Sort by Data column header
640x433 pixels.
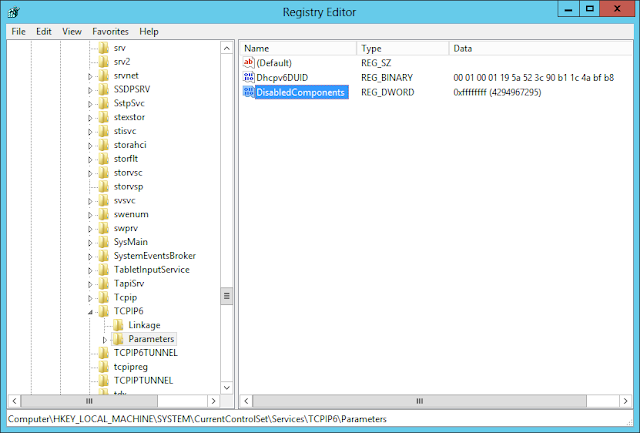(x=540, y=48)
